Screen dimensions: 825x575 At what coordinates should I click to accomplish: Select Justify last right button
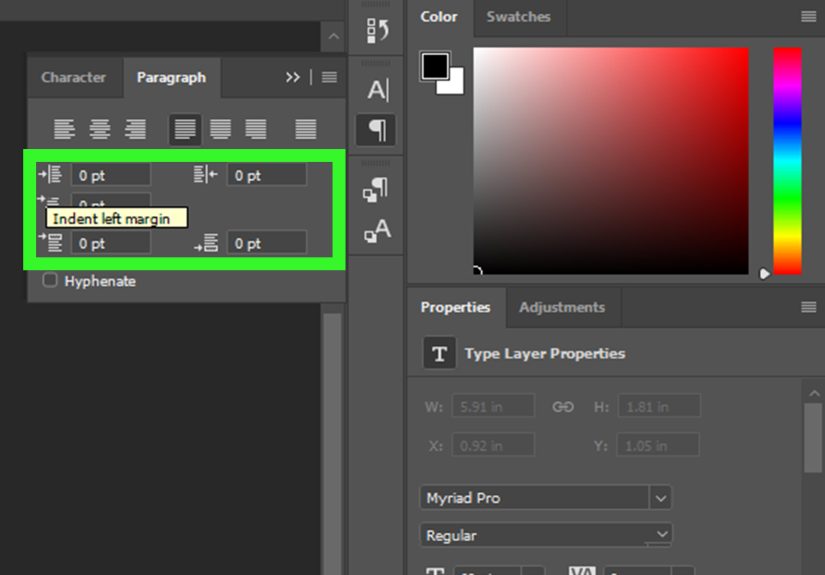click(256, 129)
